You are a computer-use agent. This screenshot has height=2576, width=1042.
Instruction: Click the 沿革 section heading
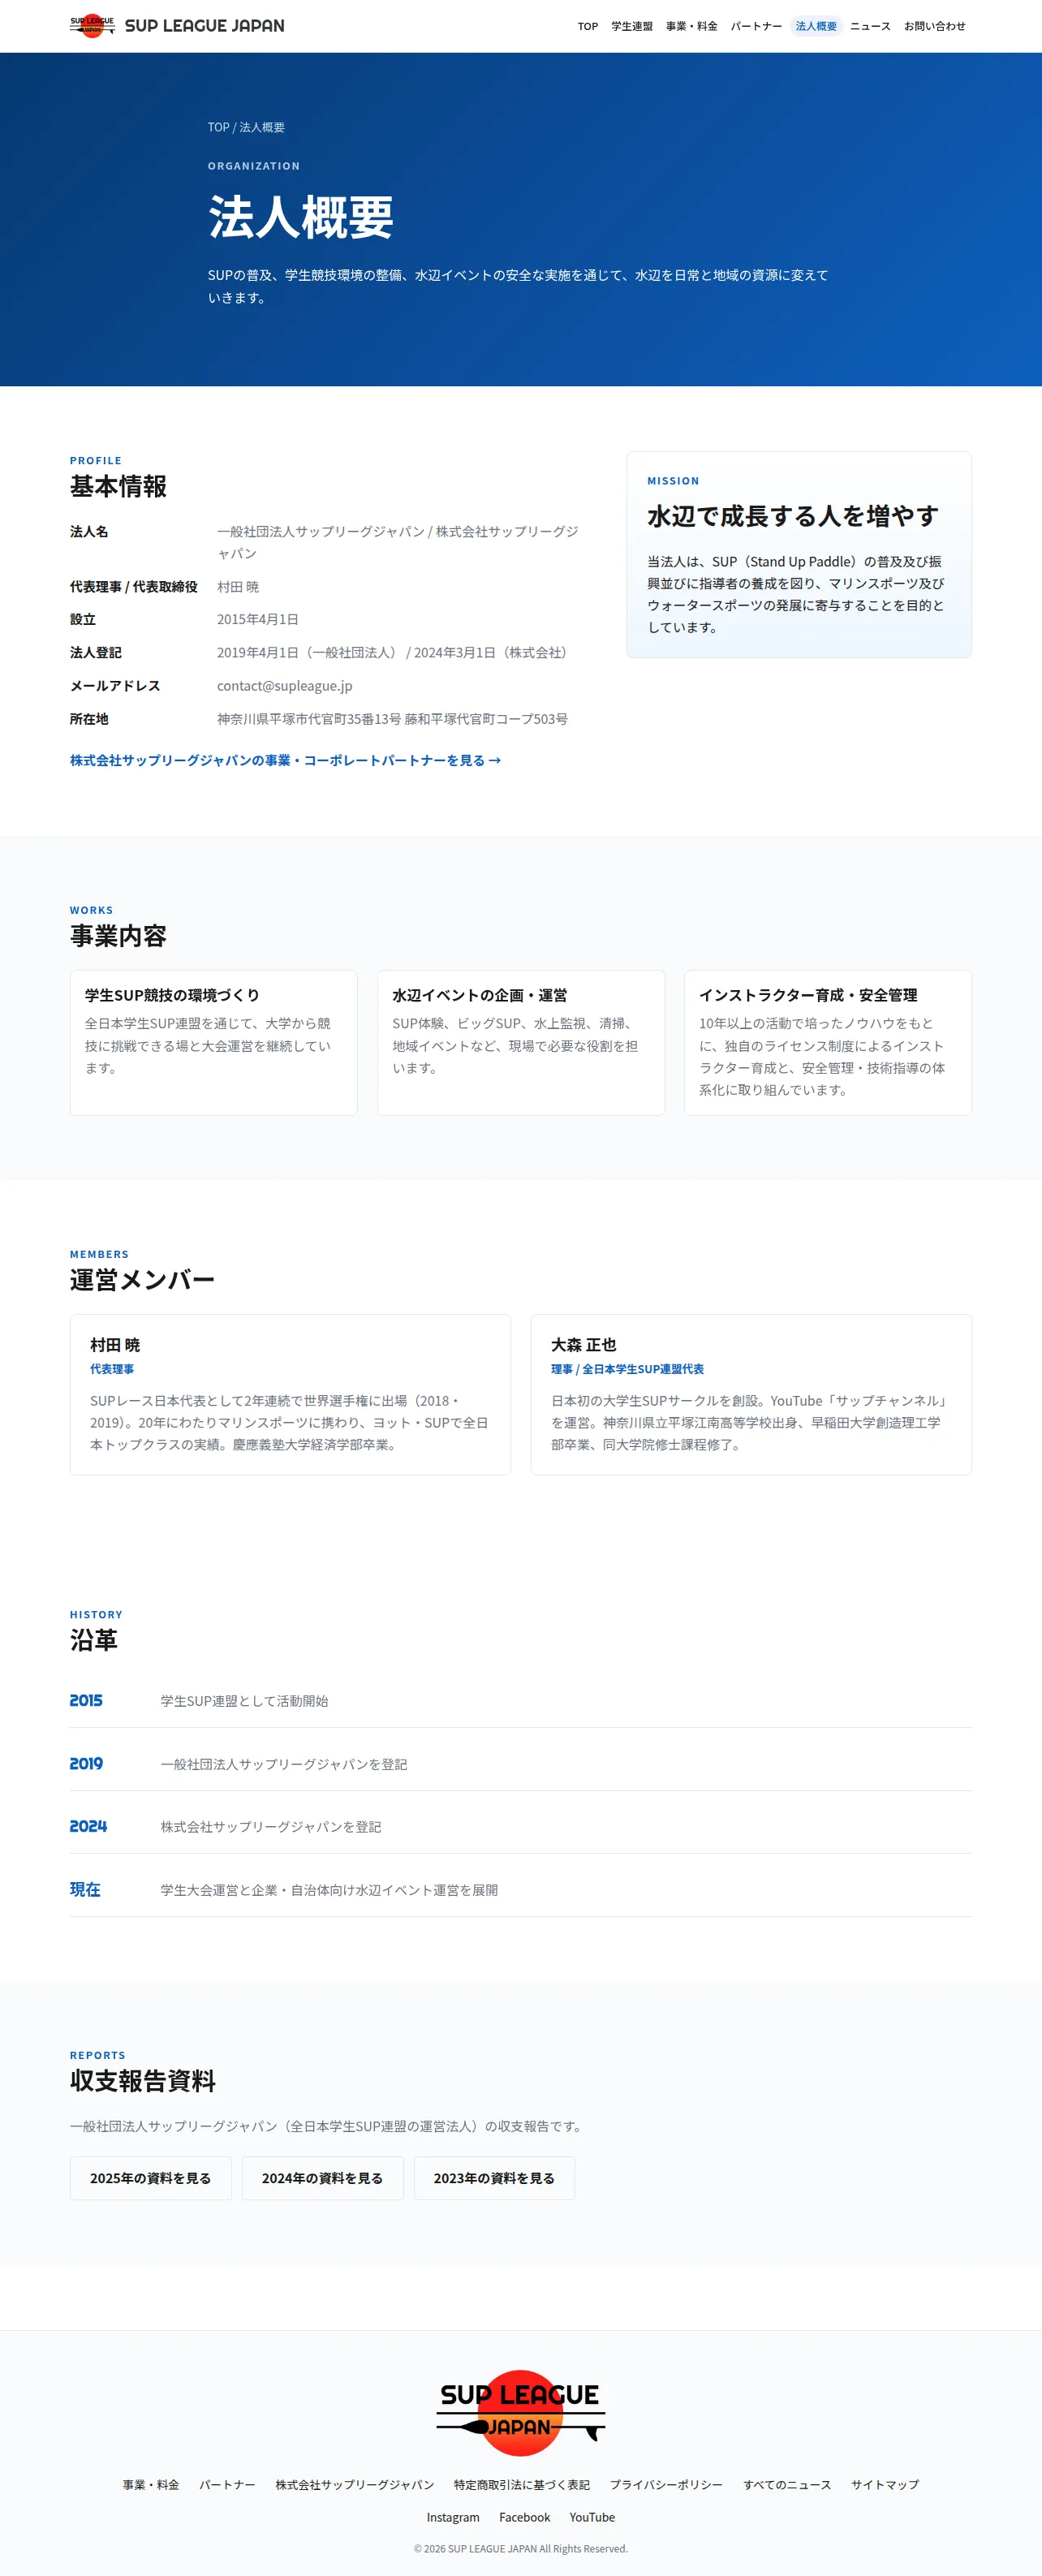(94, 1640)
